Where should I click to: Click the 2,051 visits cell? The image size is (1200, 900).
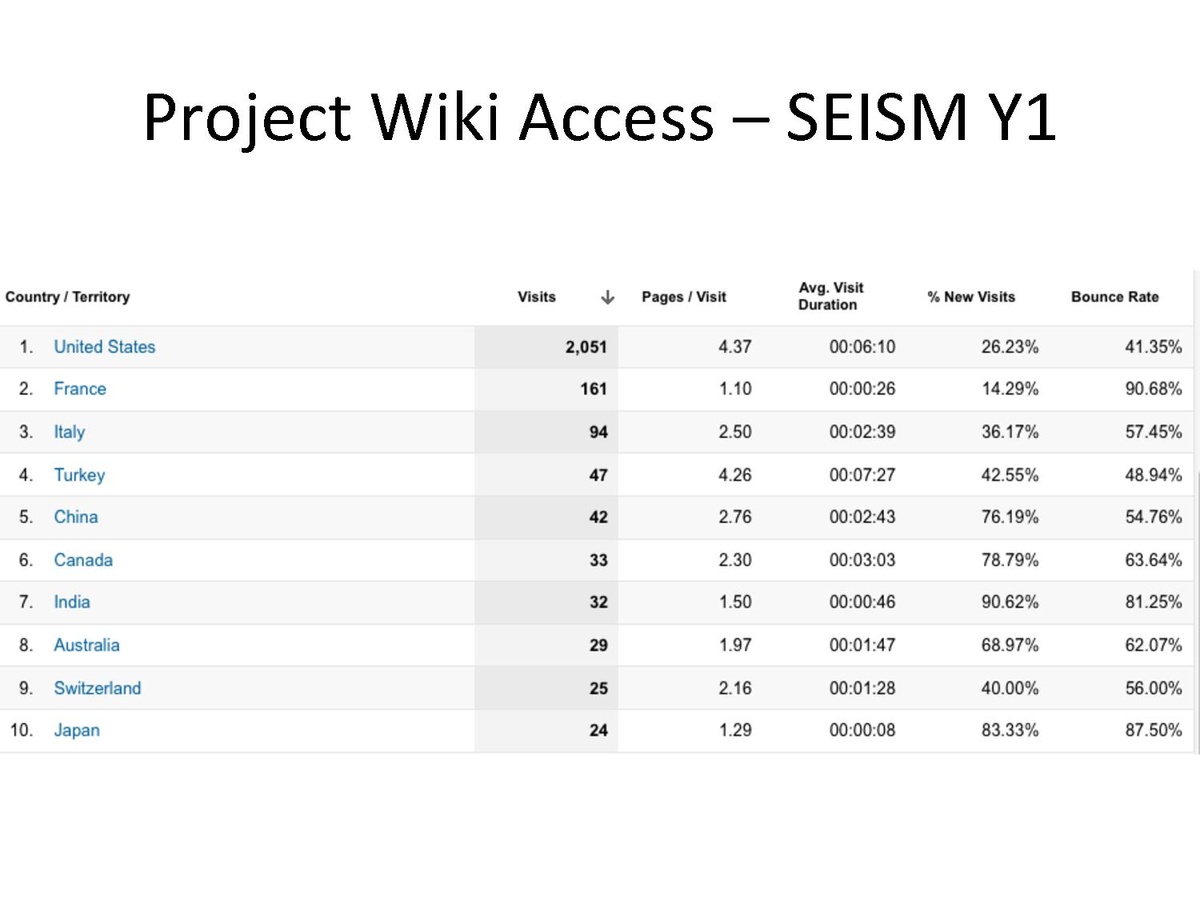tap(586, 347)
